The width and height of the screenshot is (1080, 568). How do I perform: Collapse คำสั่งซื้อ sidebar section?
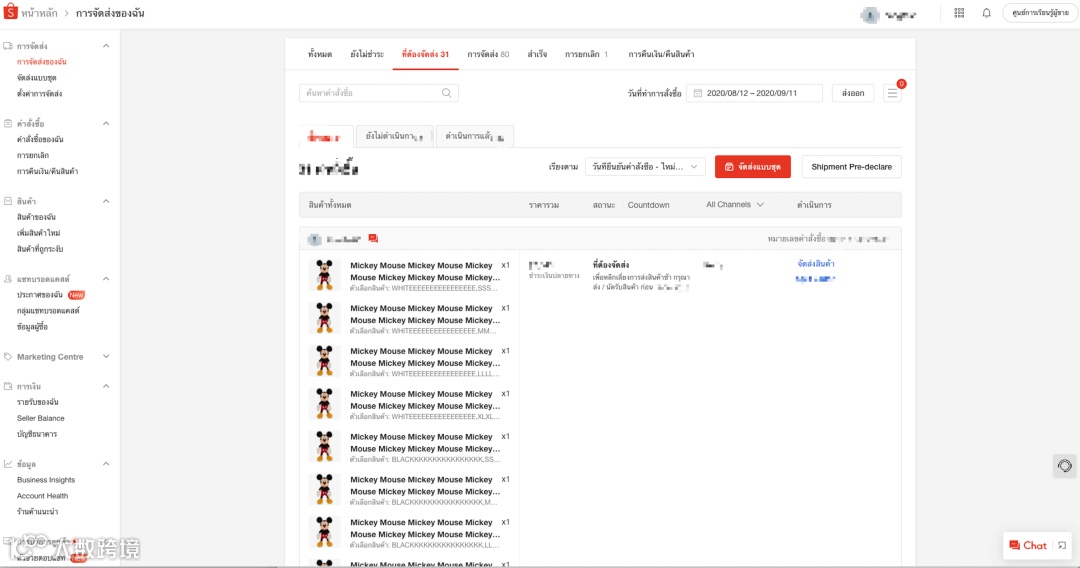pos(106,124)
